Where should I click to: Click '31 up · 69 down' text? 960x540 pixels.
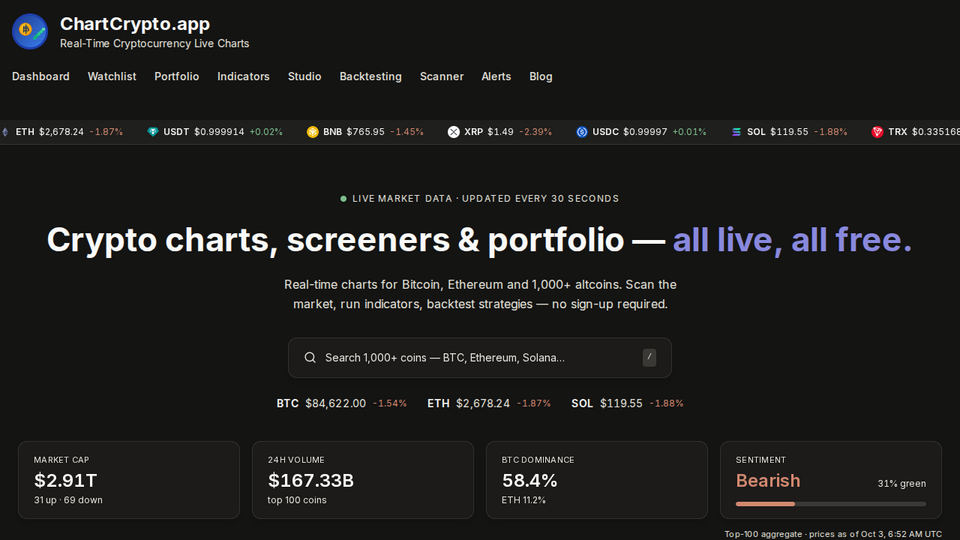[68, 500]
